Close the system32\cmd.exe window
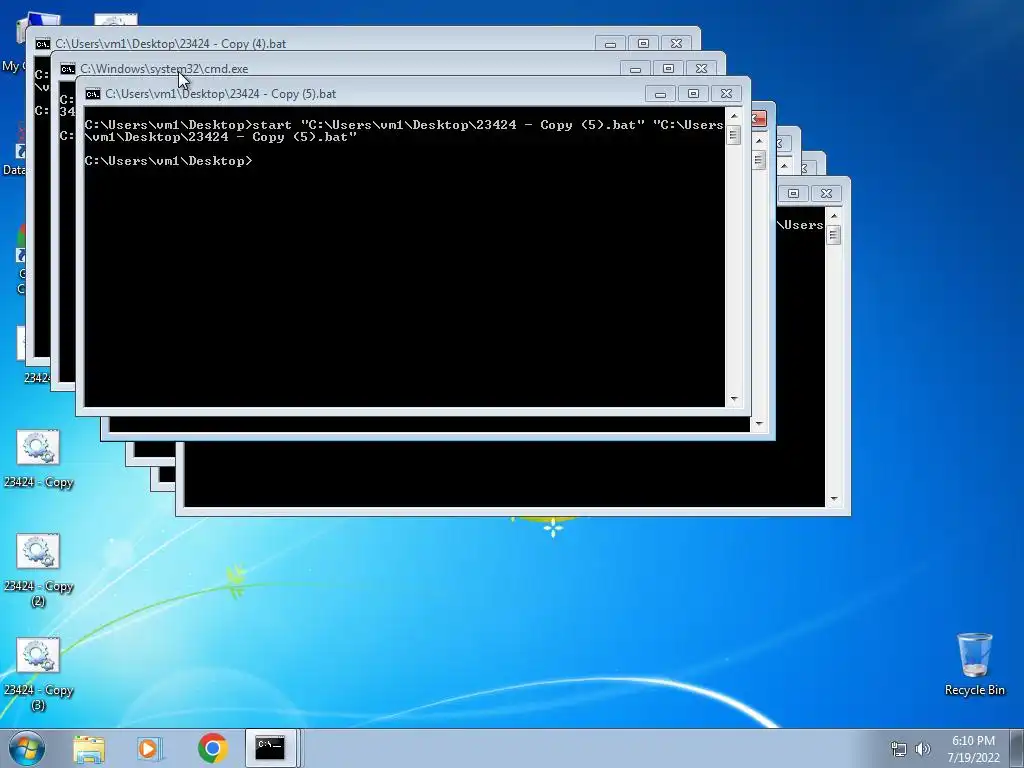This screenshot has width=1024, height=768. pyautogui.click(x=701, y=69)
